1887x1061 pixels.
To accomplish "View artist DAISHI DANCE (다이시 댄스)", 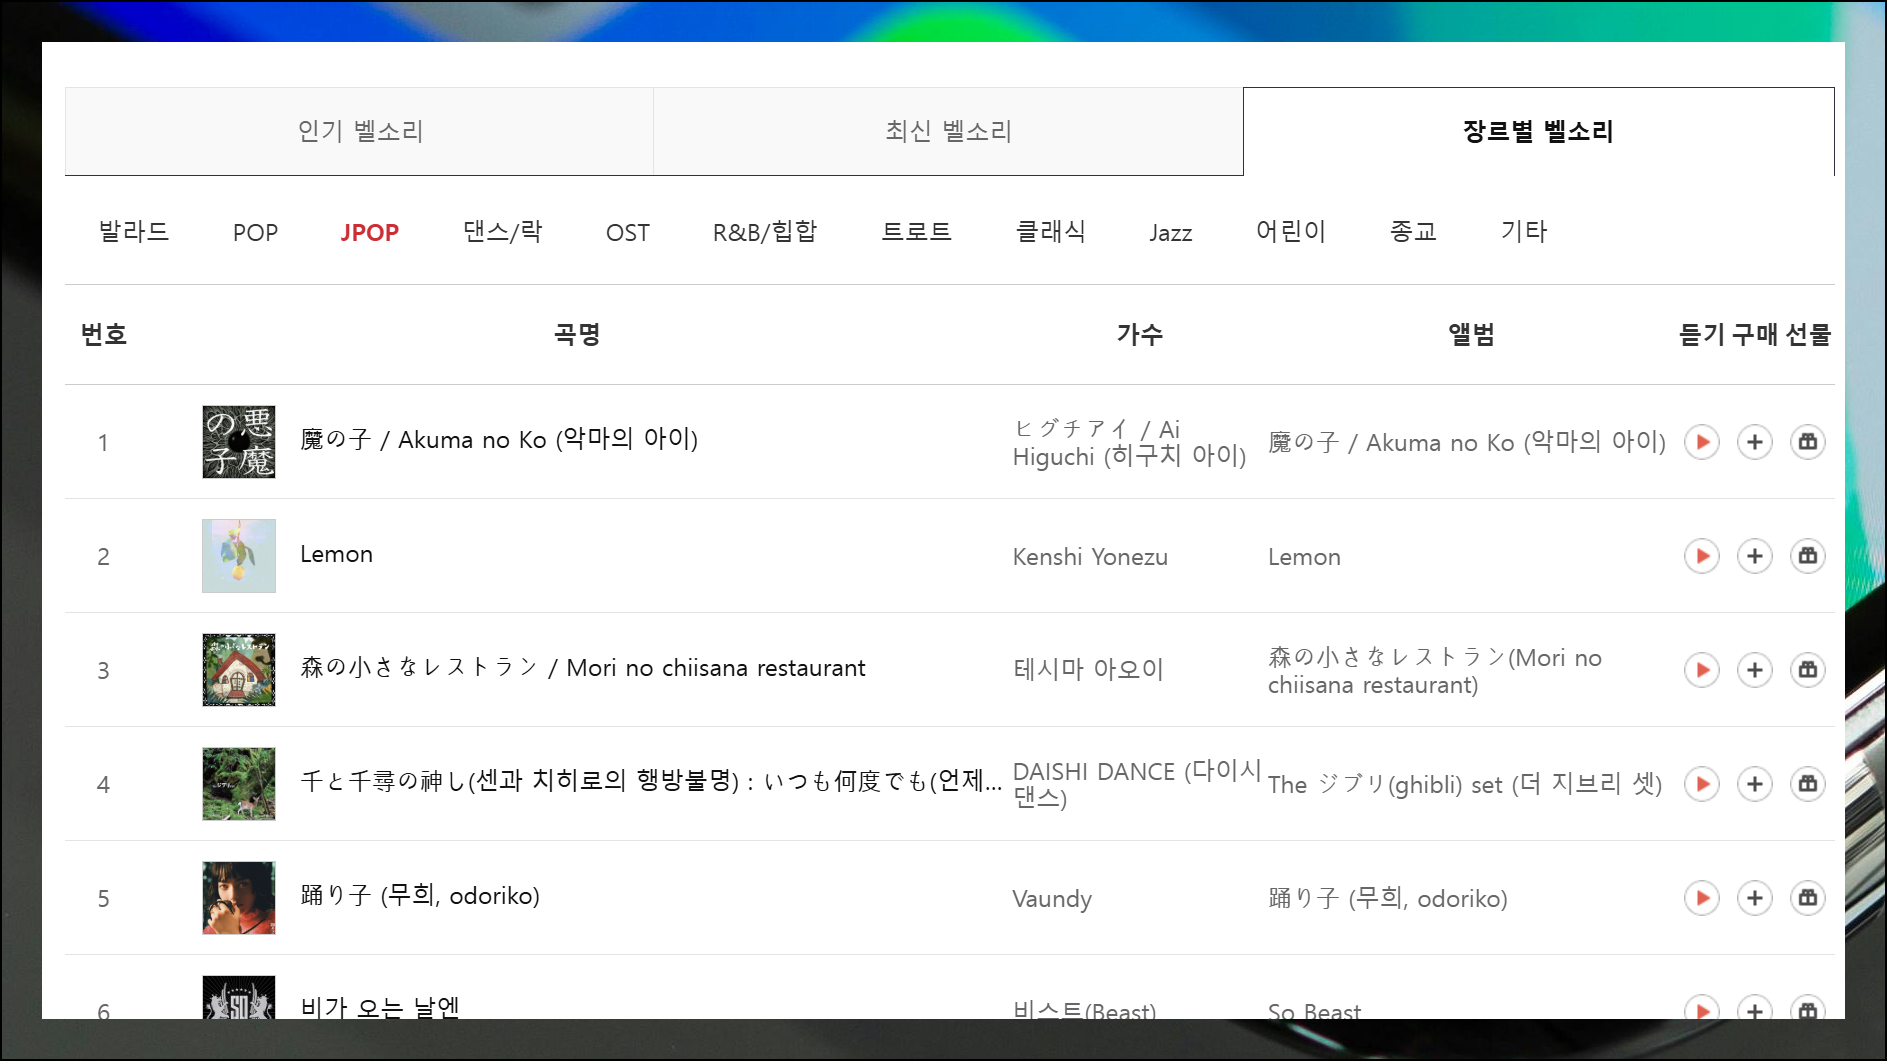I will (x=1137, y=784).
